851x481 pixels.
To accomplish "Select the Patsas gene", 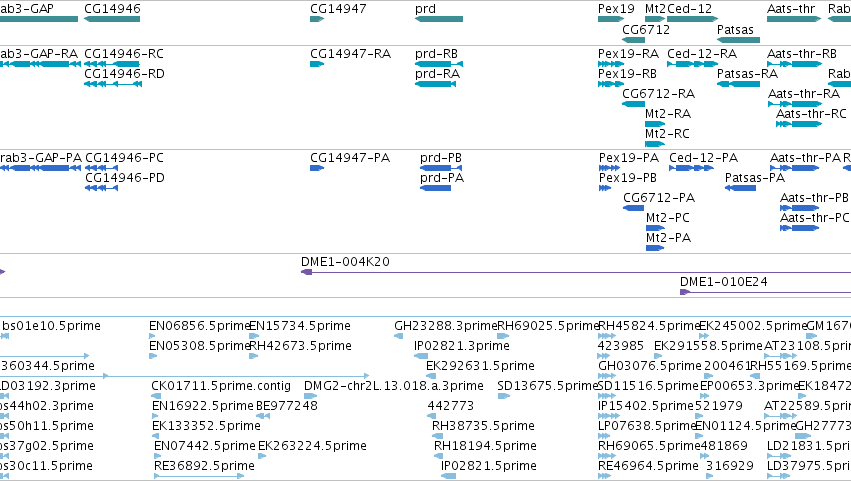I will pyautogui.click(x=738, y=40).
